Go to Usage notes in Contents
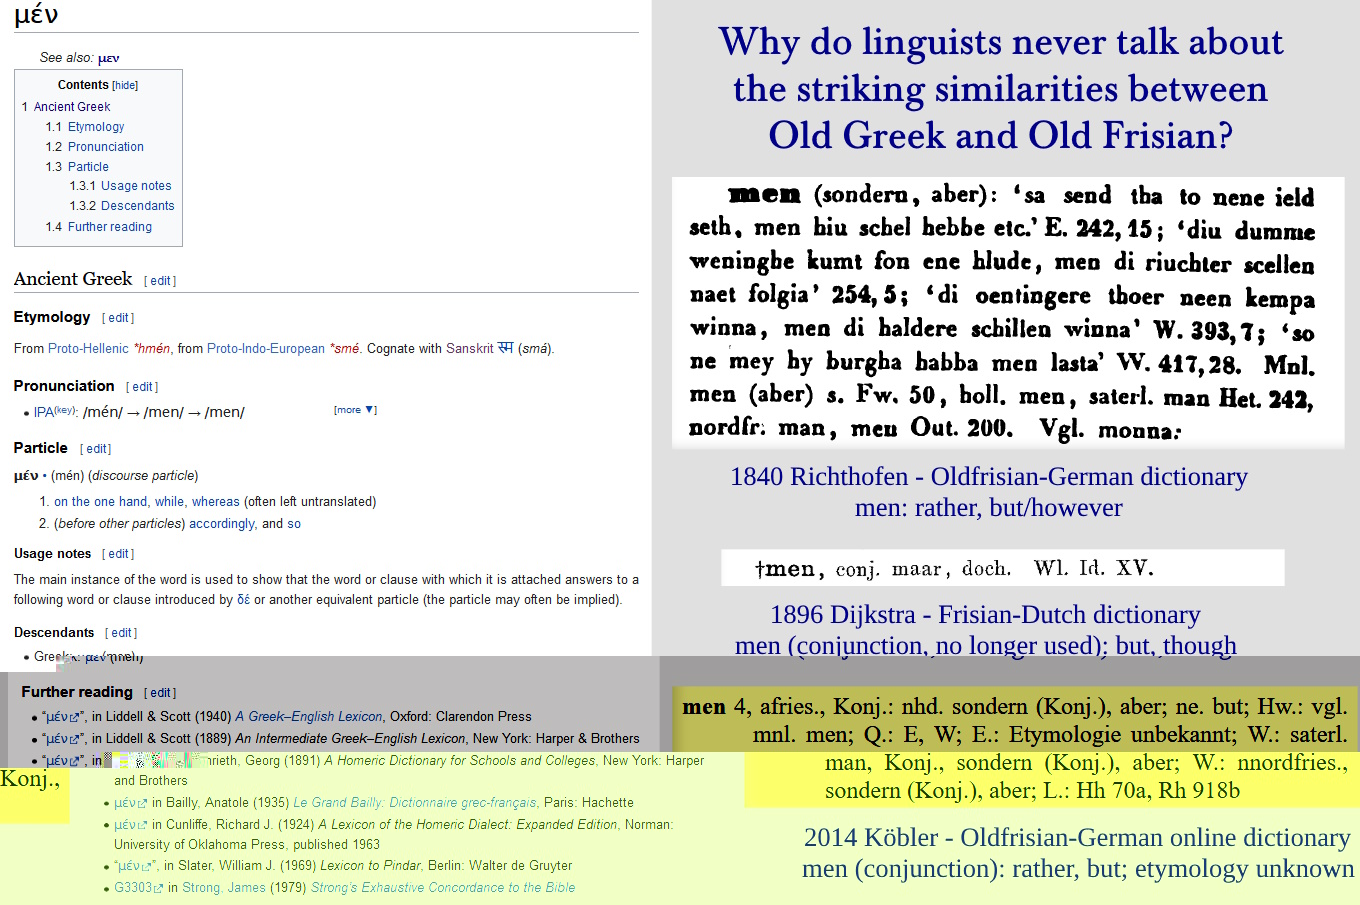This screenshot has width=1360, height=905. click(136, 186)
